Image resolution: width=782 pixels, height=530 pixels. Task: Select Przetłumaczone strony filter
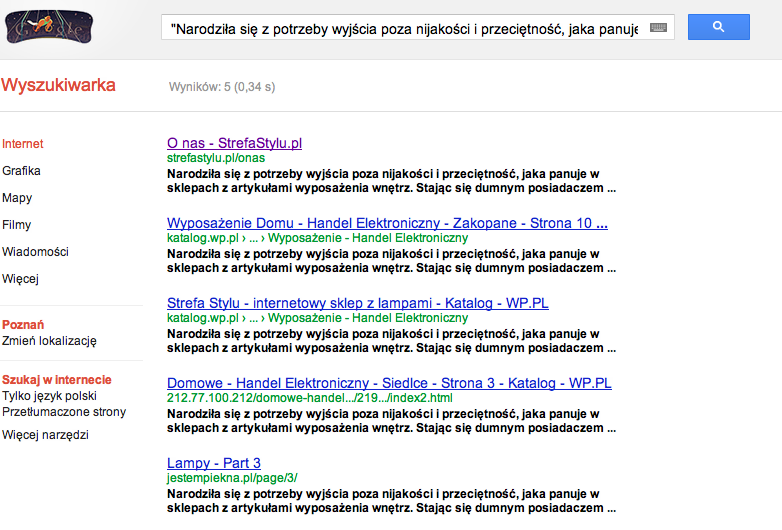click(x=64, y=412)
